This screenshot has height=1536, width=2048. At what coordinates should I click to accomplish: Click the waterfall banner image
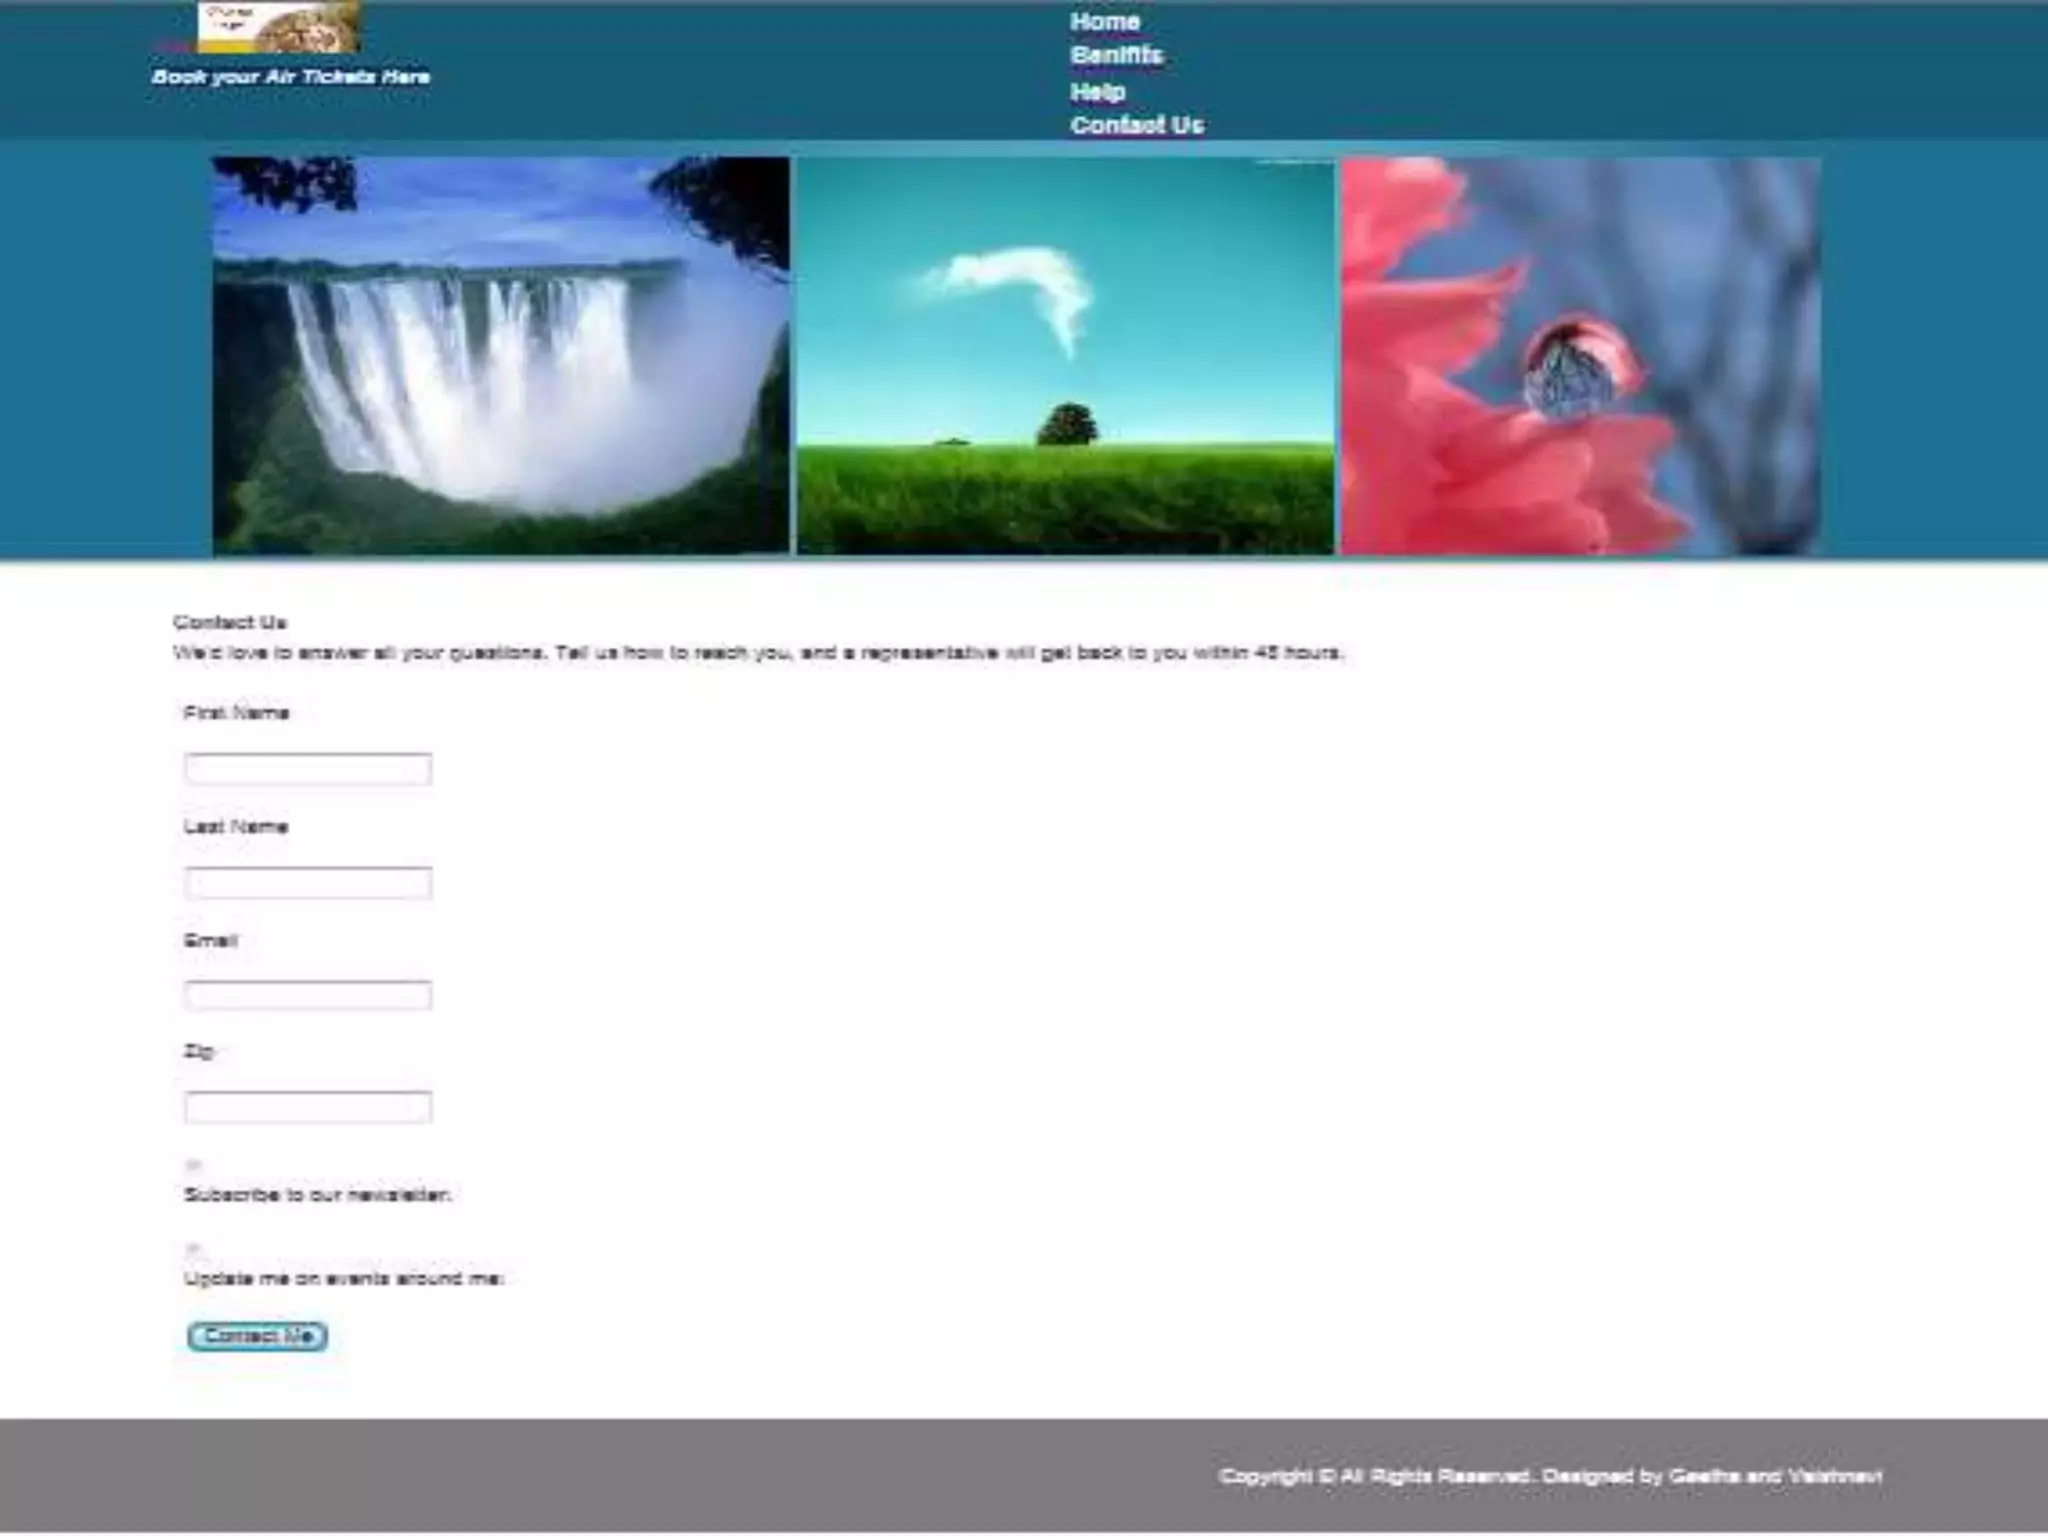coord(501,355)
